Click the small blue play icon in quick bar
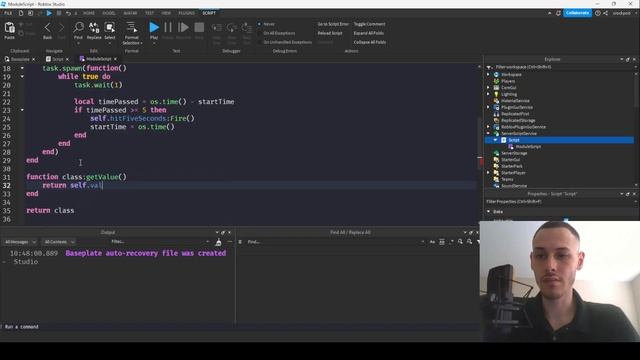Screen dimensions: 640x360 [49, 13]
